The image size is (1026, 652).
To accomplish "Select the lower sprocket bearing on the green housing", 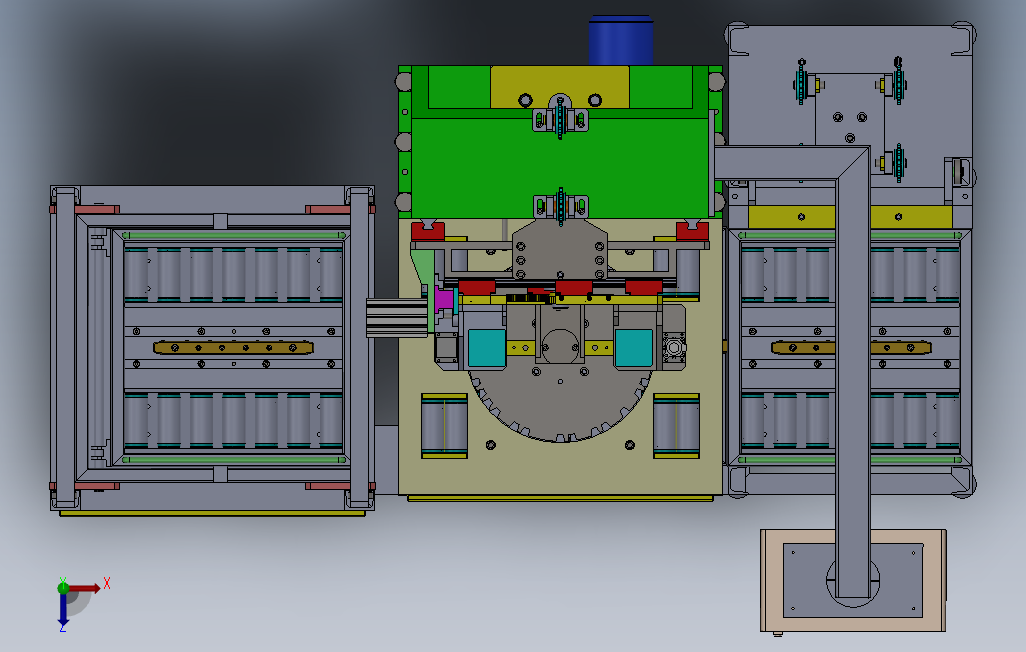I will pos(560,206).
